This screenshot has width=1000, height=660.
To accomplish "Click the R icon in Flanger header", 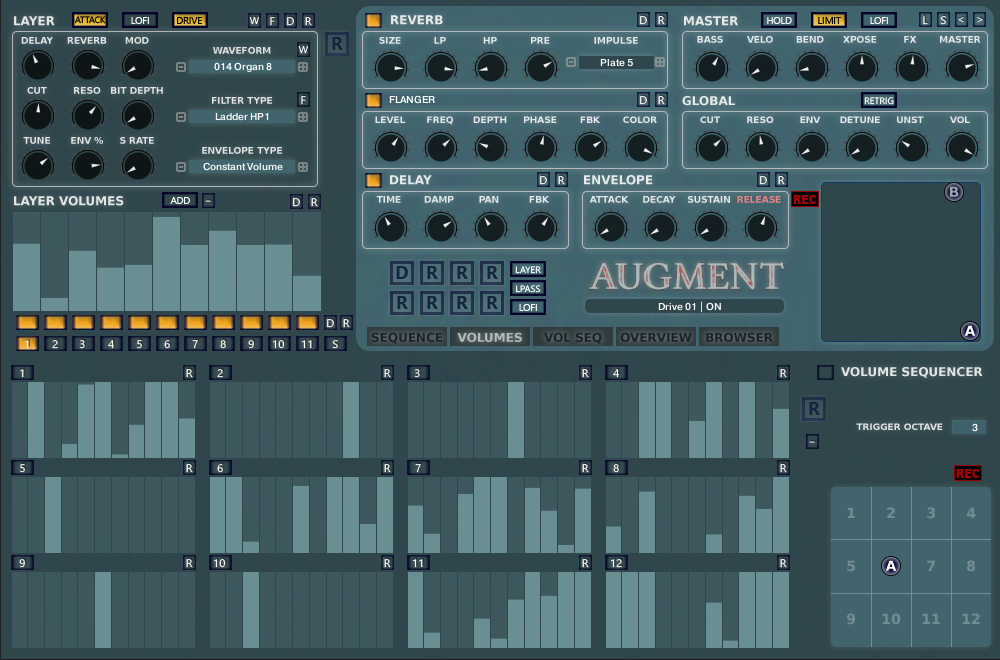I will coord(660,100).
